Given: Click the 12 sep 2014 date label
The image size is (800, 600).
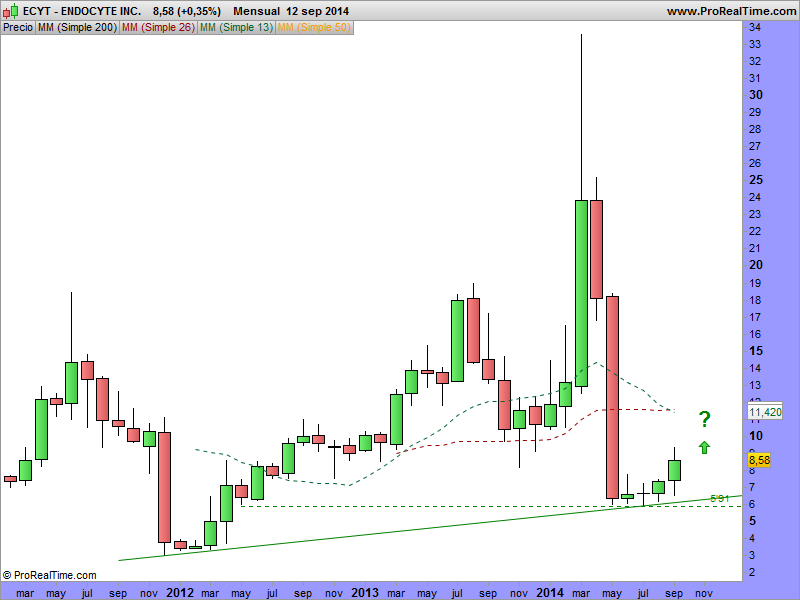Looking at the screenshot, I should [317, 11].
